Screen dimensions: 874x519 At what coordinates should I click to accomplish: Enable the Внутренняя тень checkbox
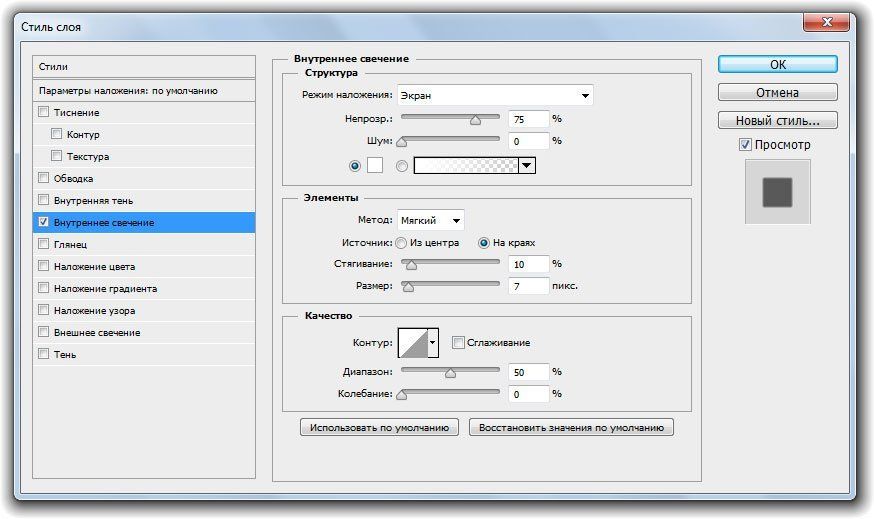coord(43,200)
